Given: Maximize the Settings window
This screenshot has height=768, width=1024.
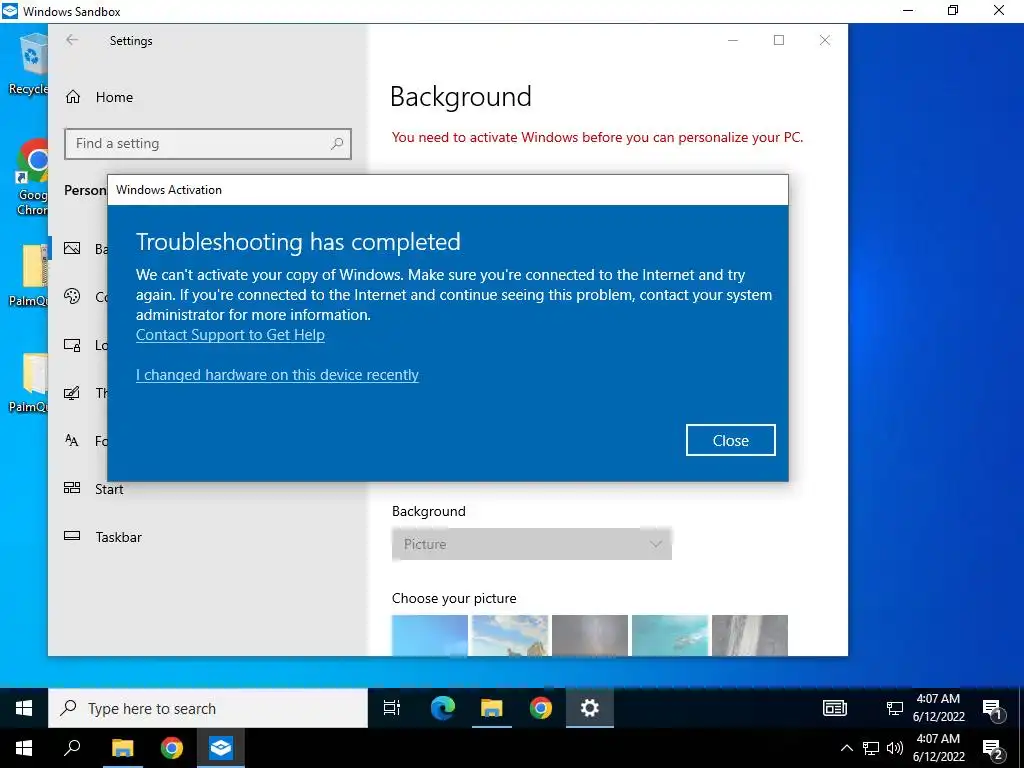Looking at the screenshot, I should (778, 40).
